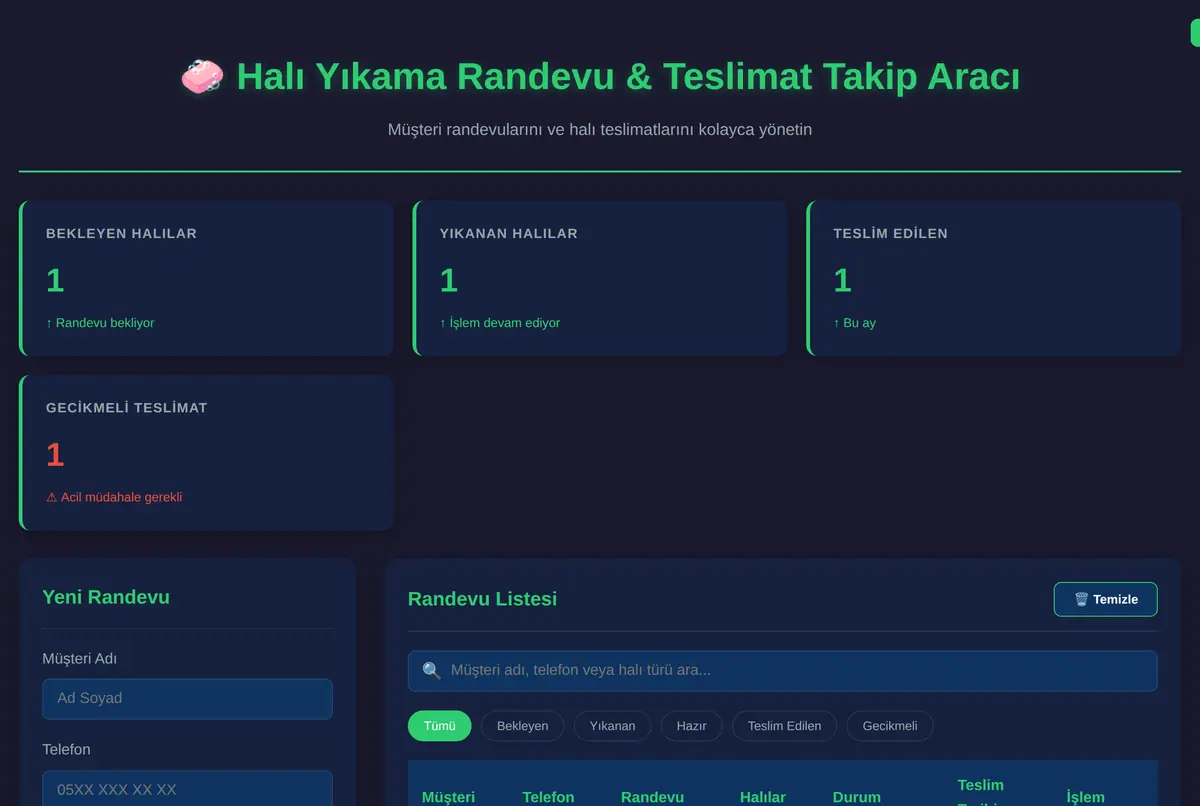Click the green count in the Bekleyen Halılar card

point(55,280)
